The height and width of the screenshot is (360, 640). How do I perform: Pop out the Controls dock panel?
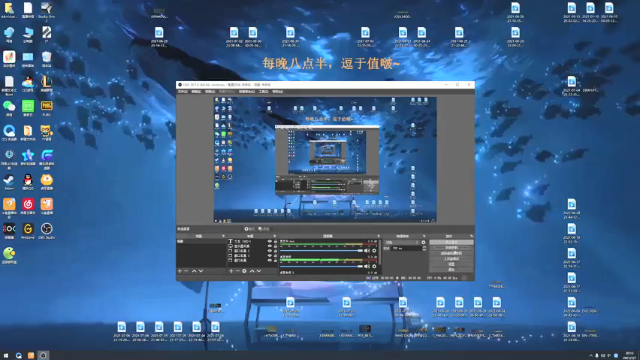(x=472, y=236)
